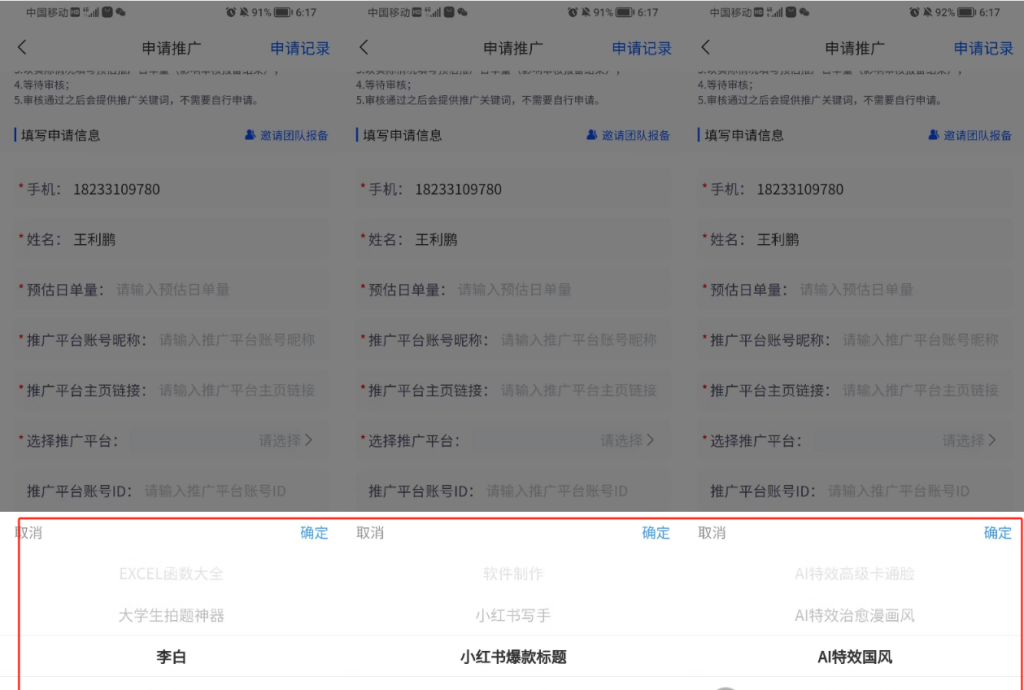
Task: Expand the 选择推广平台 chevron in the left screen
Action: pyautogui.click(x=308, y=440)
